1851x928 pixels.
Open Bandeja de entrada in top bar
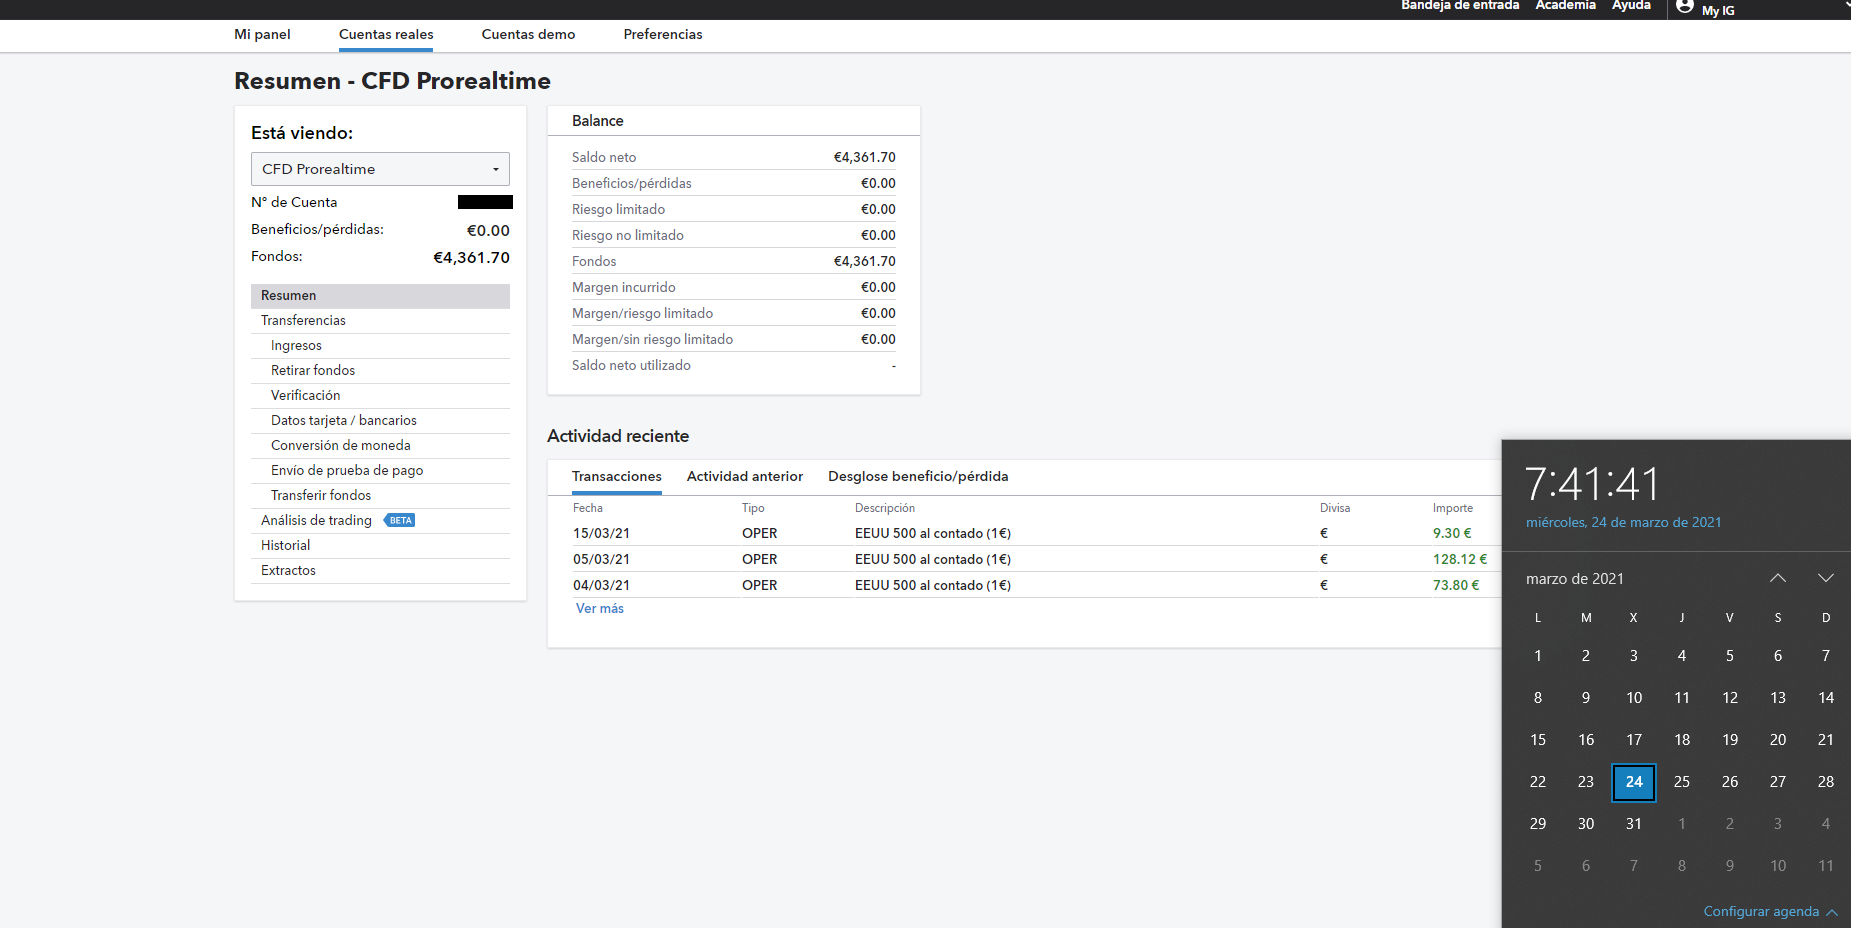pyautogui.click(x=1459, y=6)
